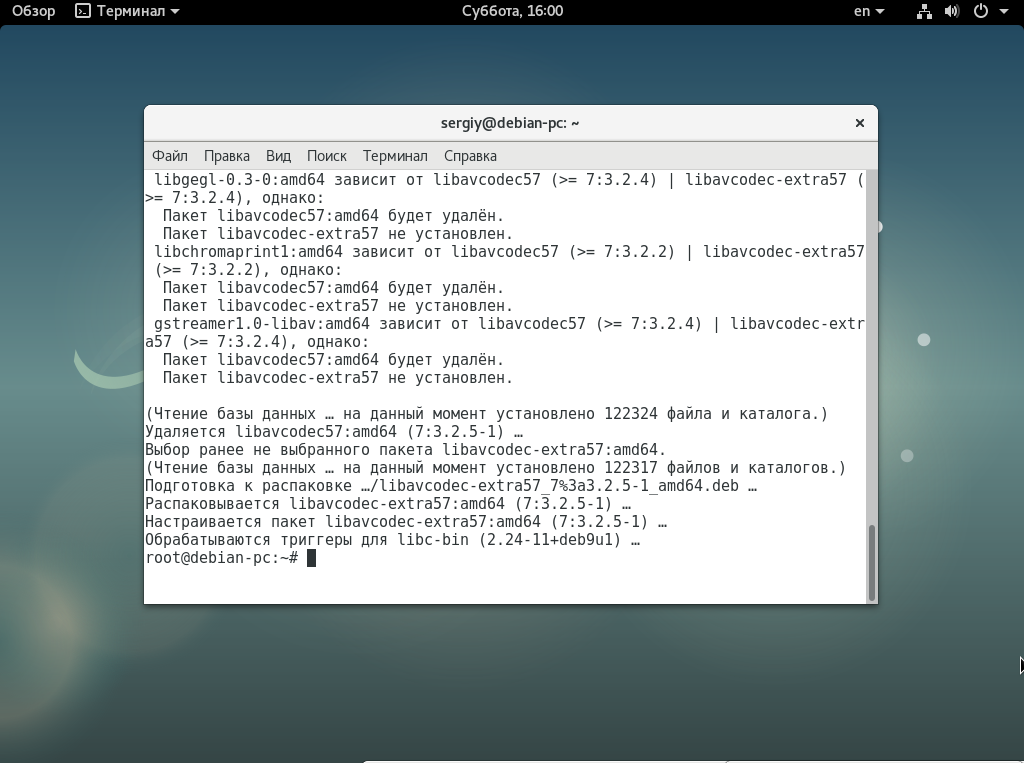The image size is (1024, 763).
Task: Open the Обзор activities overview
Action: tap(33, 11)
